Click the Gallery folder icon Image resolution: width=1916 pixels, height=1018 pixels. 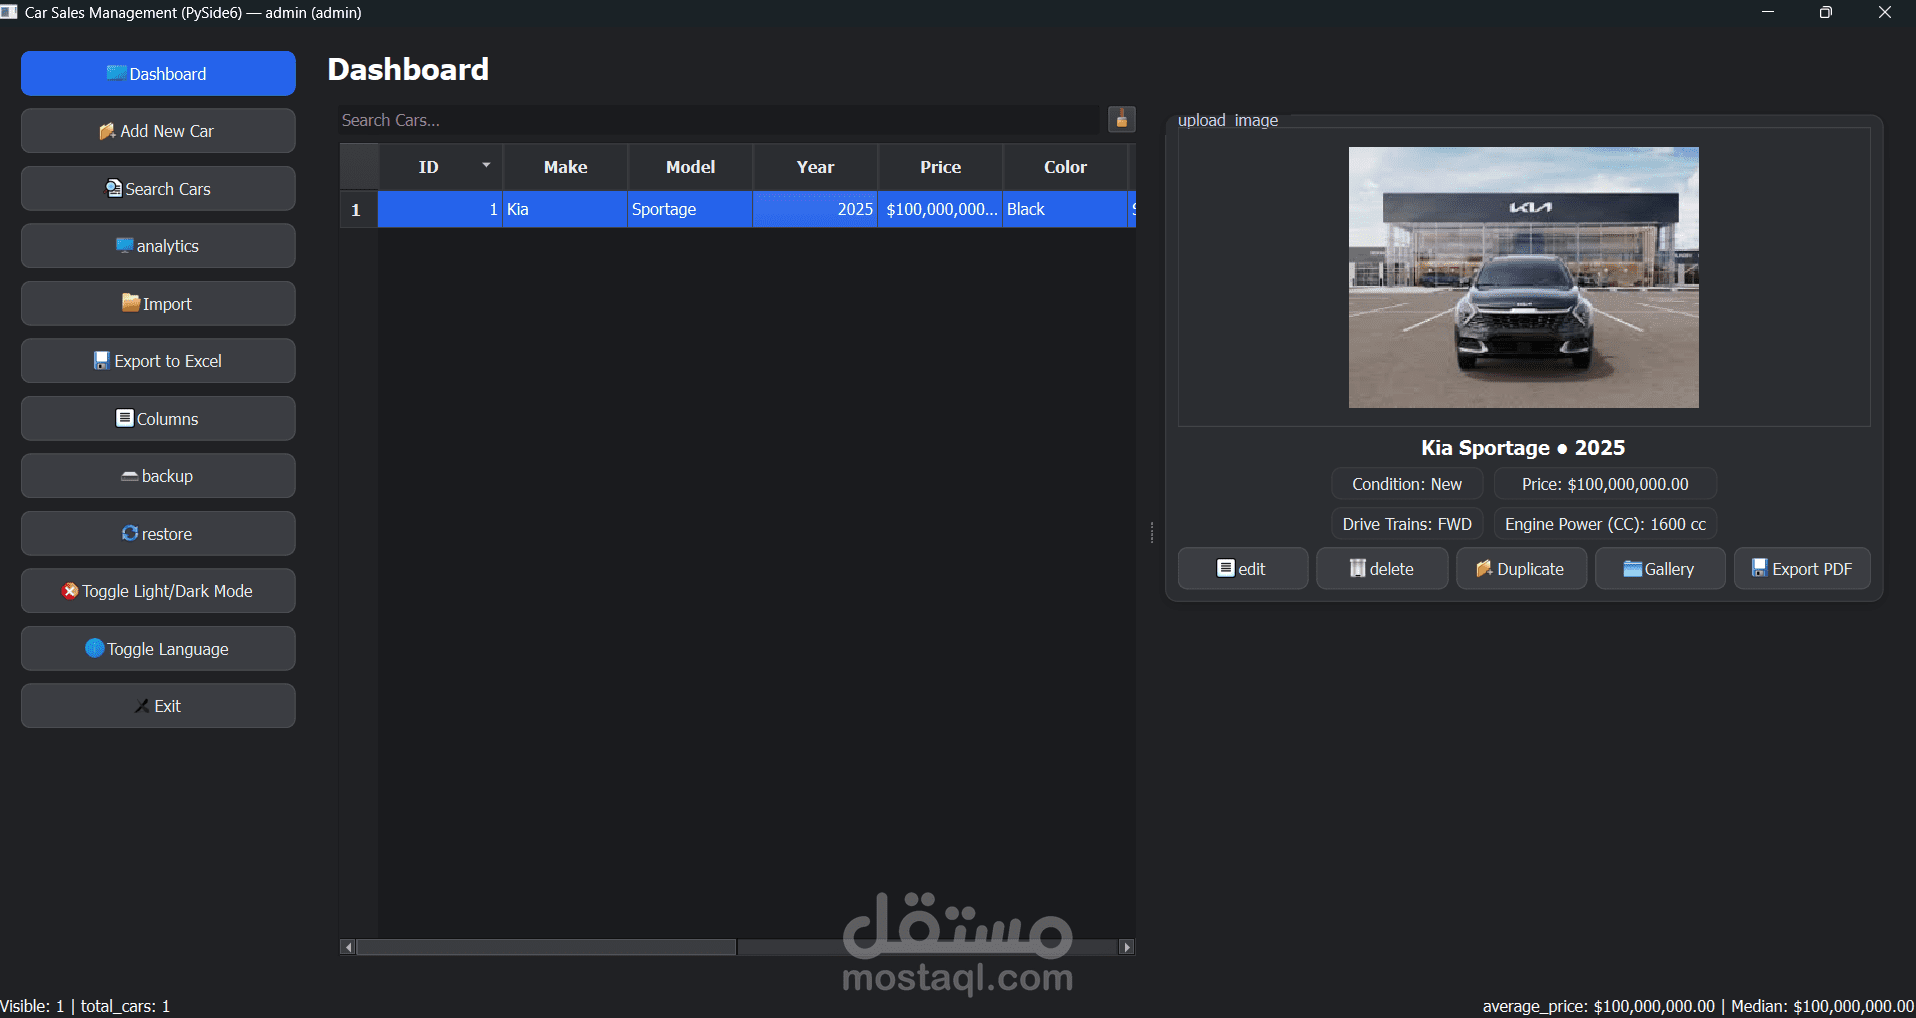click(1633, 568)
